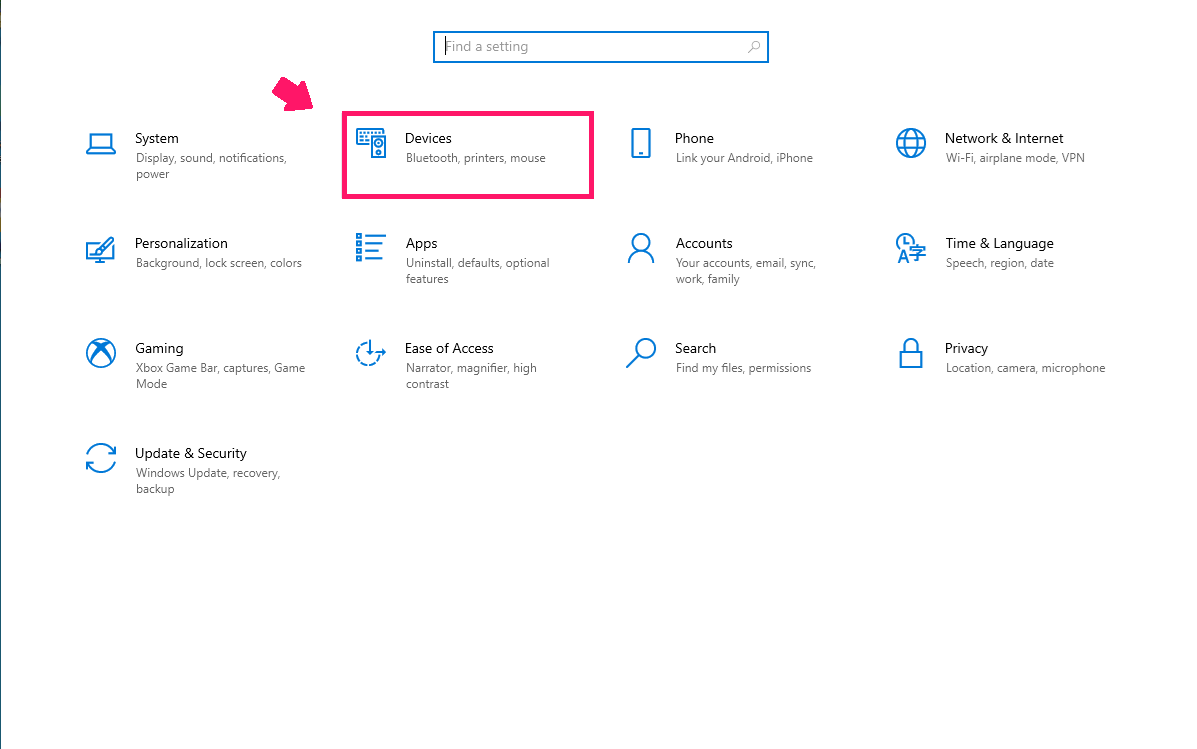Click 'Location, camera, microphone' description
Viewport: 1197px width, 749px height.
click(x=1025, y=368)
